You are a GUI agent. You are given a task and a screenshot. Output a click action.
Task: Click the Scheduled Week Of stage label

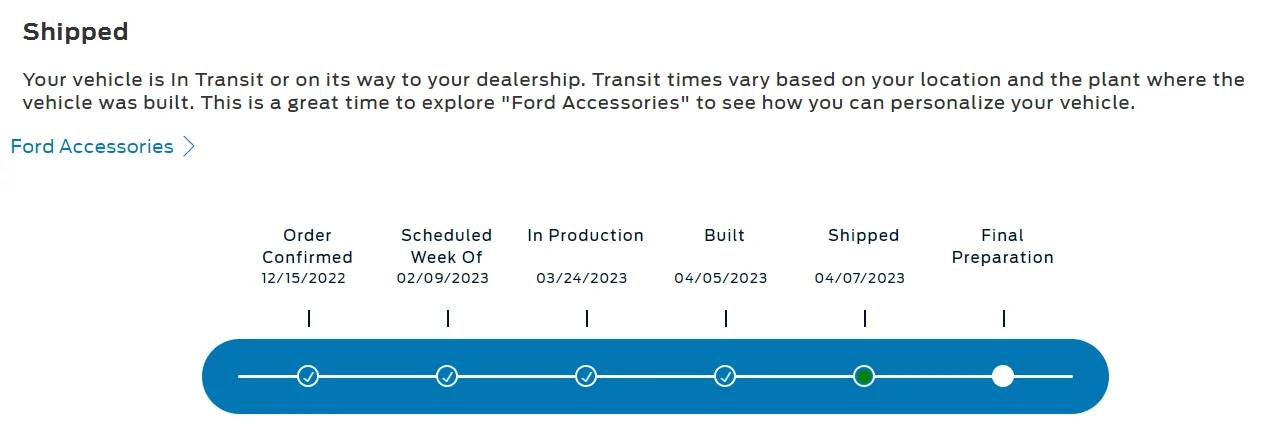click(x=447, y=246)
